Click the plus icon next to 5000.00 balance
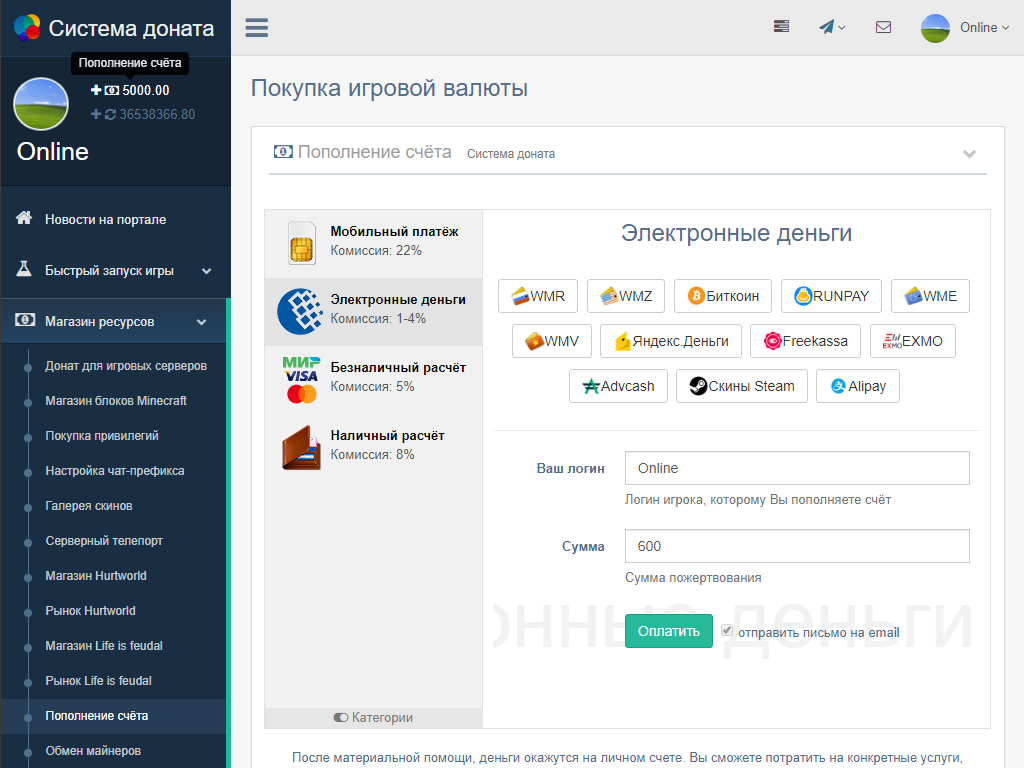This screenshot has height=768, width=1024. point(96,90)
